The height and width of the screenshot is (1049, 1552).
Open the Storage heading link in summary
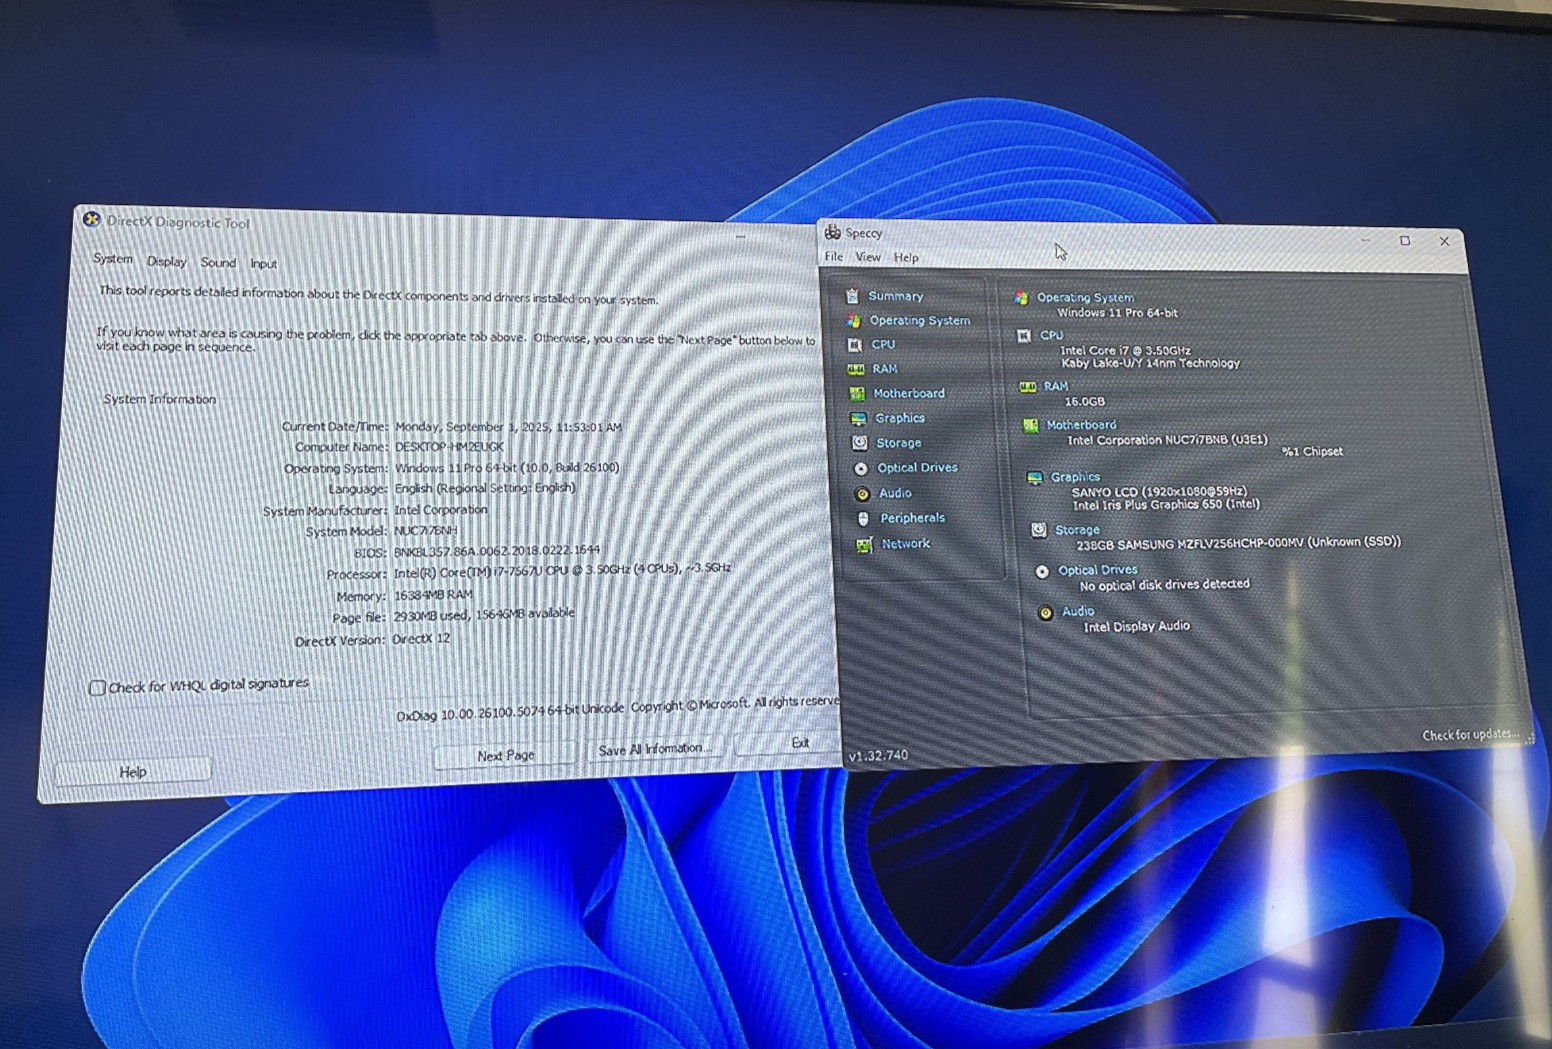pos(1077,530)
